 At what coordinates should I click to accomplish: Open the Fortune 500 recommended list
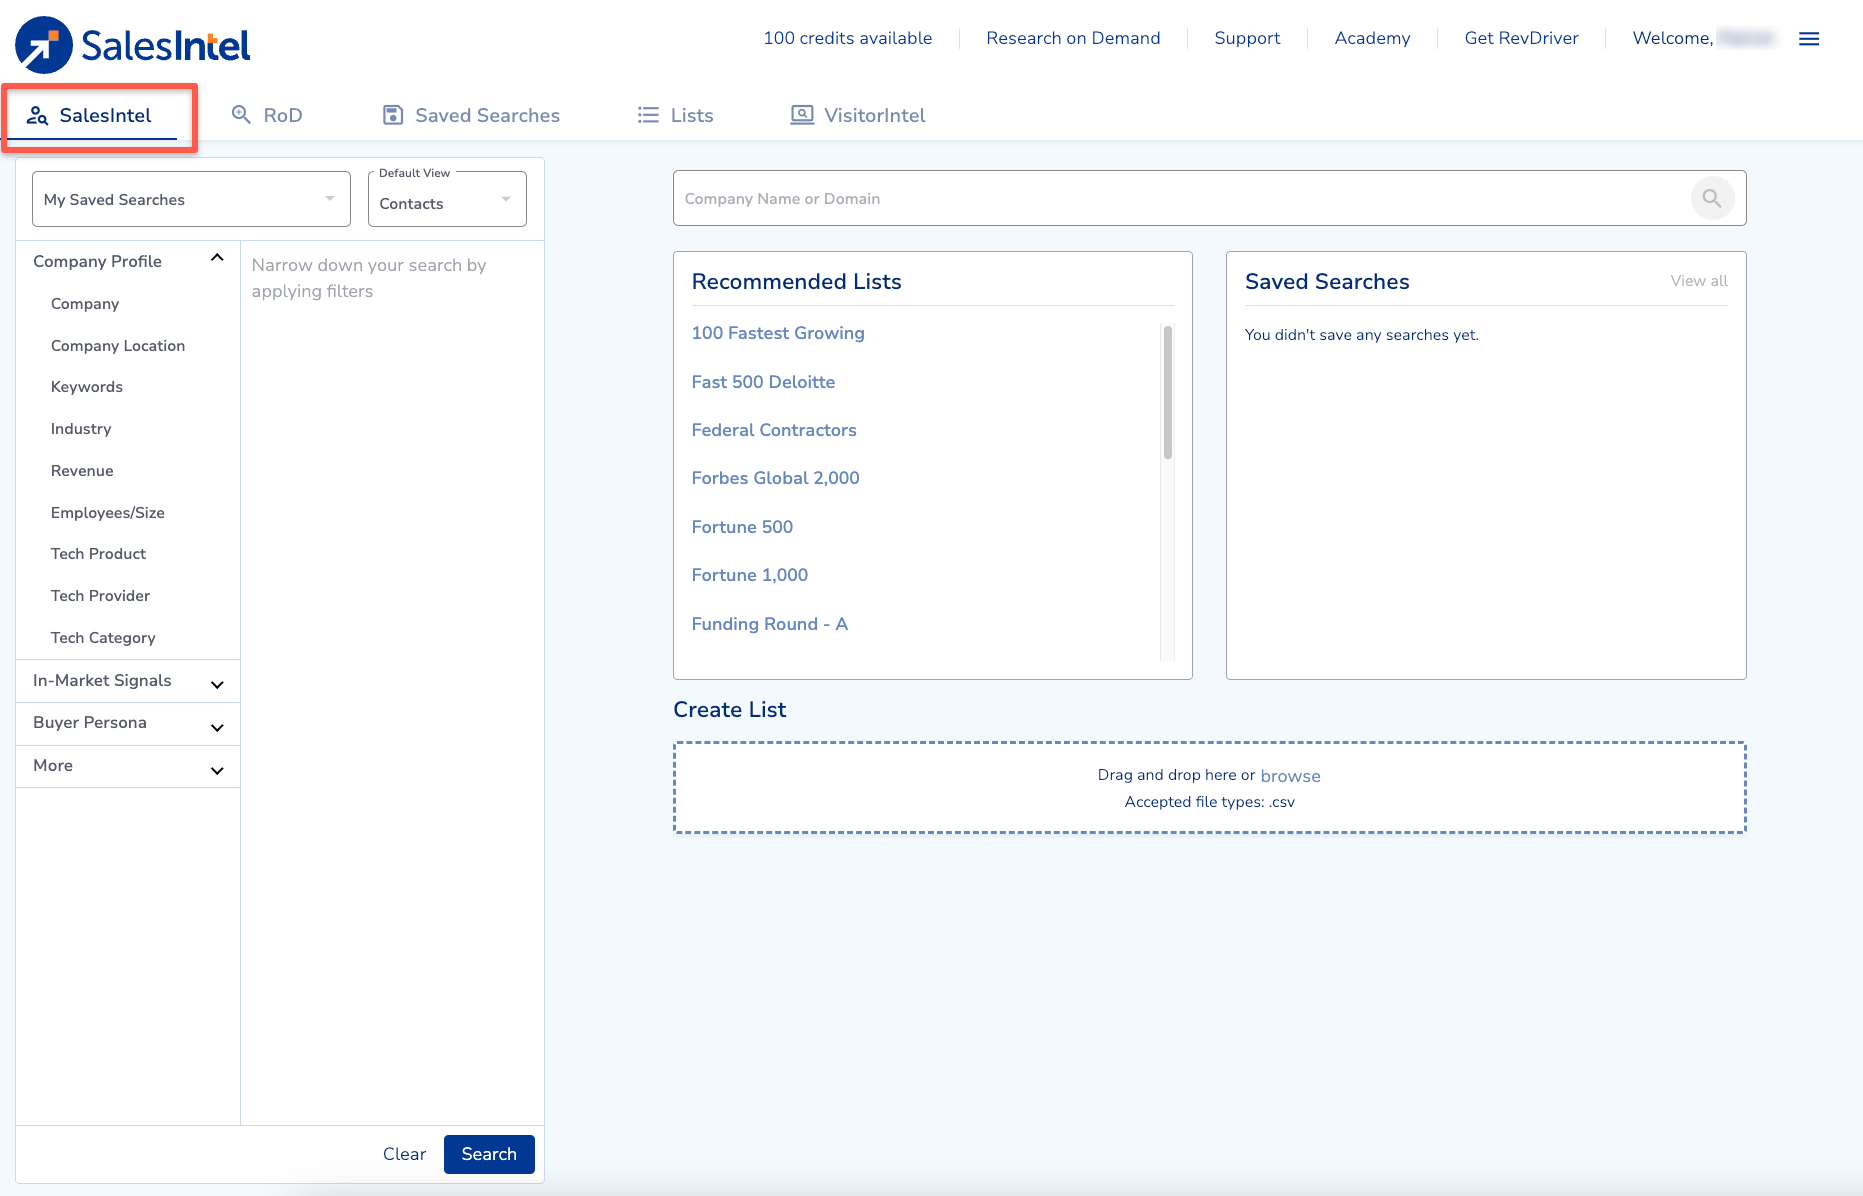click(742, 527)
